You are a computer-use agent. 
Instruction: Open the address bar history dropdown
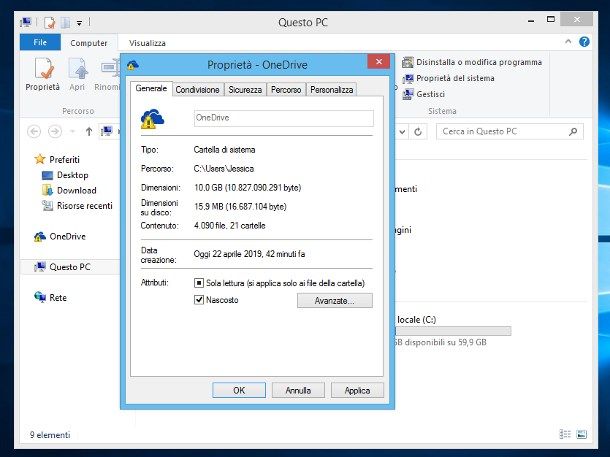click(403, 132)
